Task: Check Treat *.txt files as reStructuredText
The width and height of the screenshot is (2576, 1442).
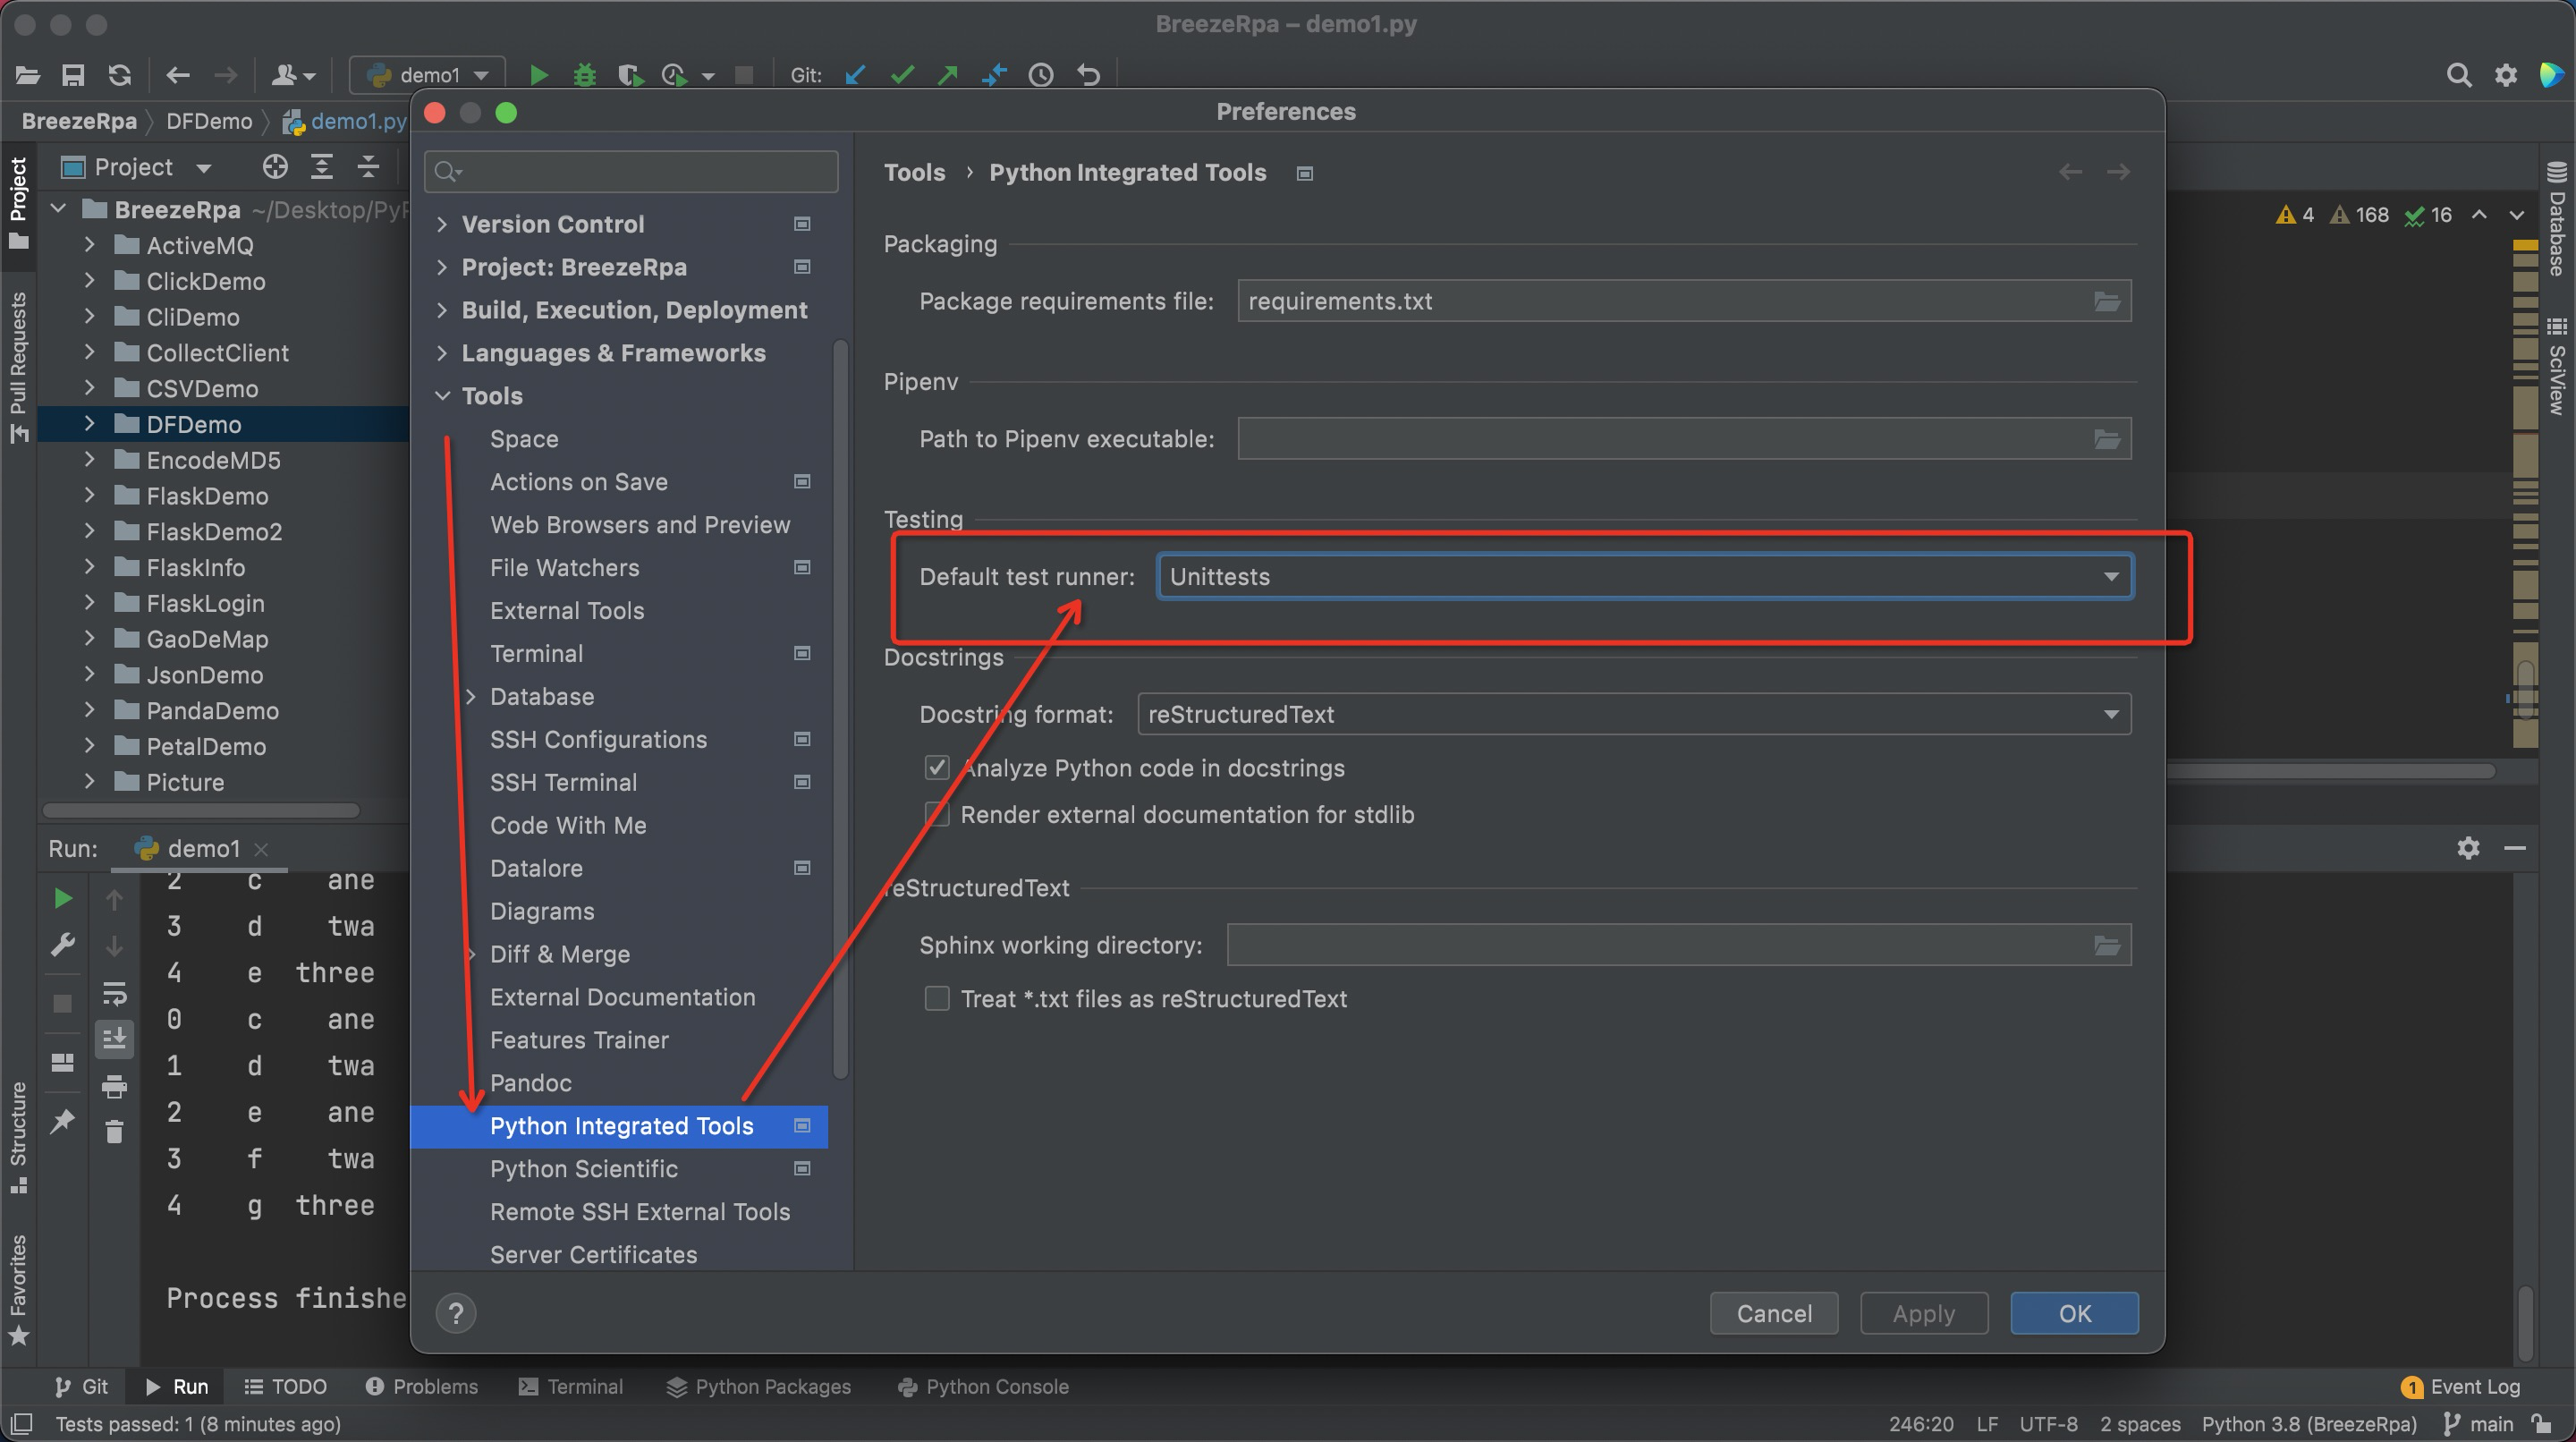Action: (937, 998)
